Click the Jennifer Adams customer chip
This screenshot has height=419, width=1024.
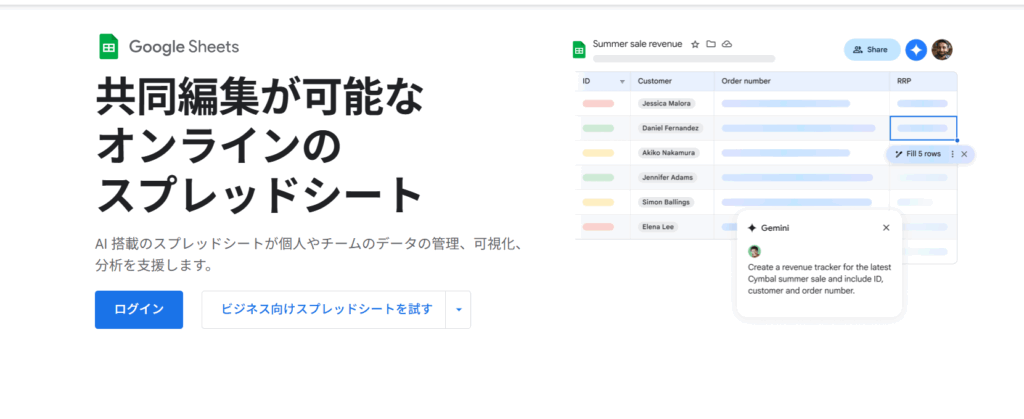(667, 177)
